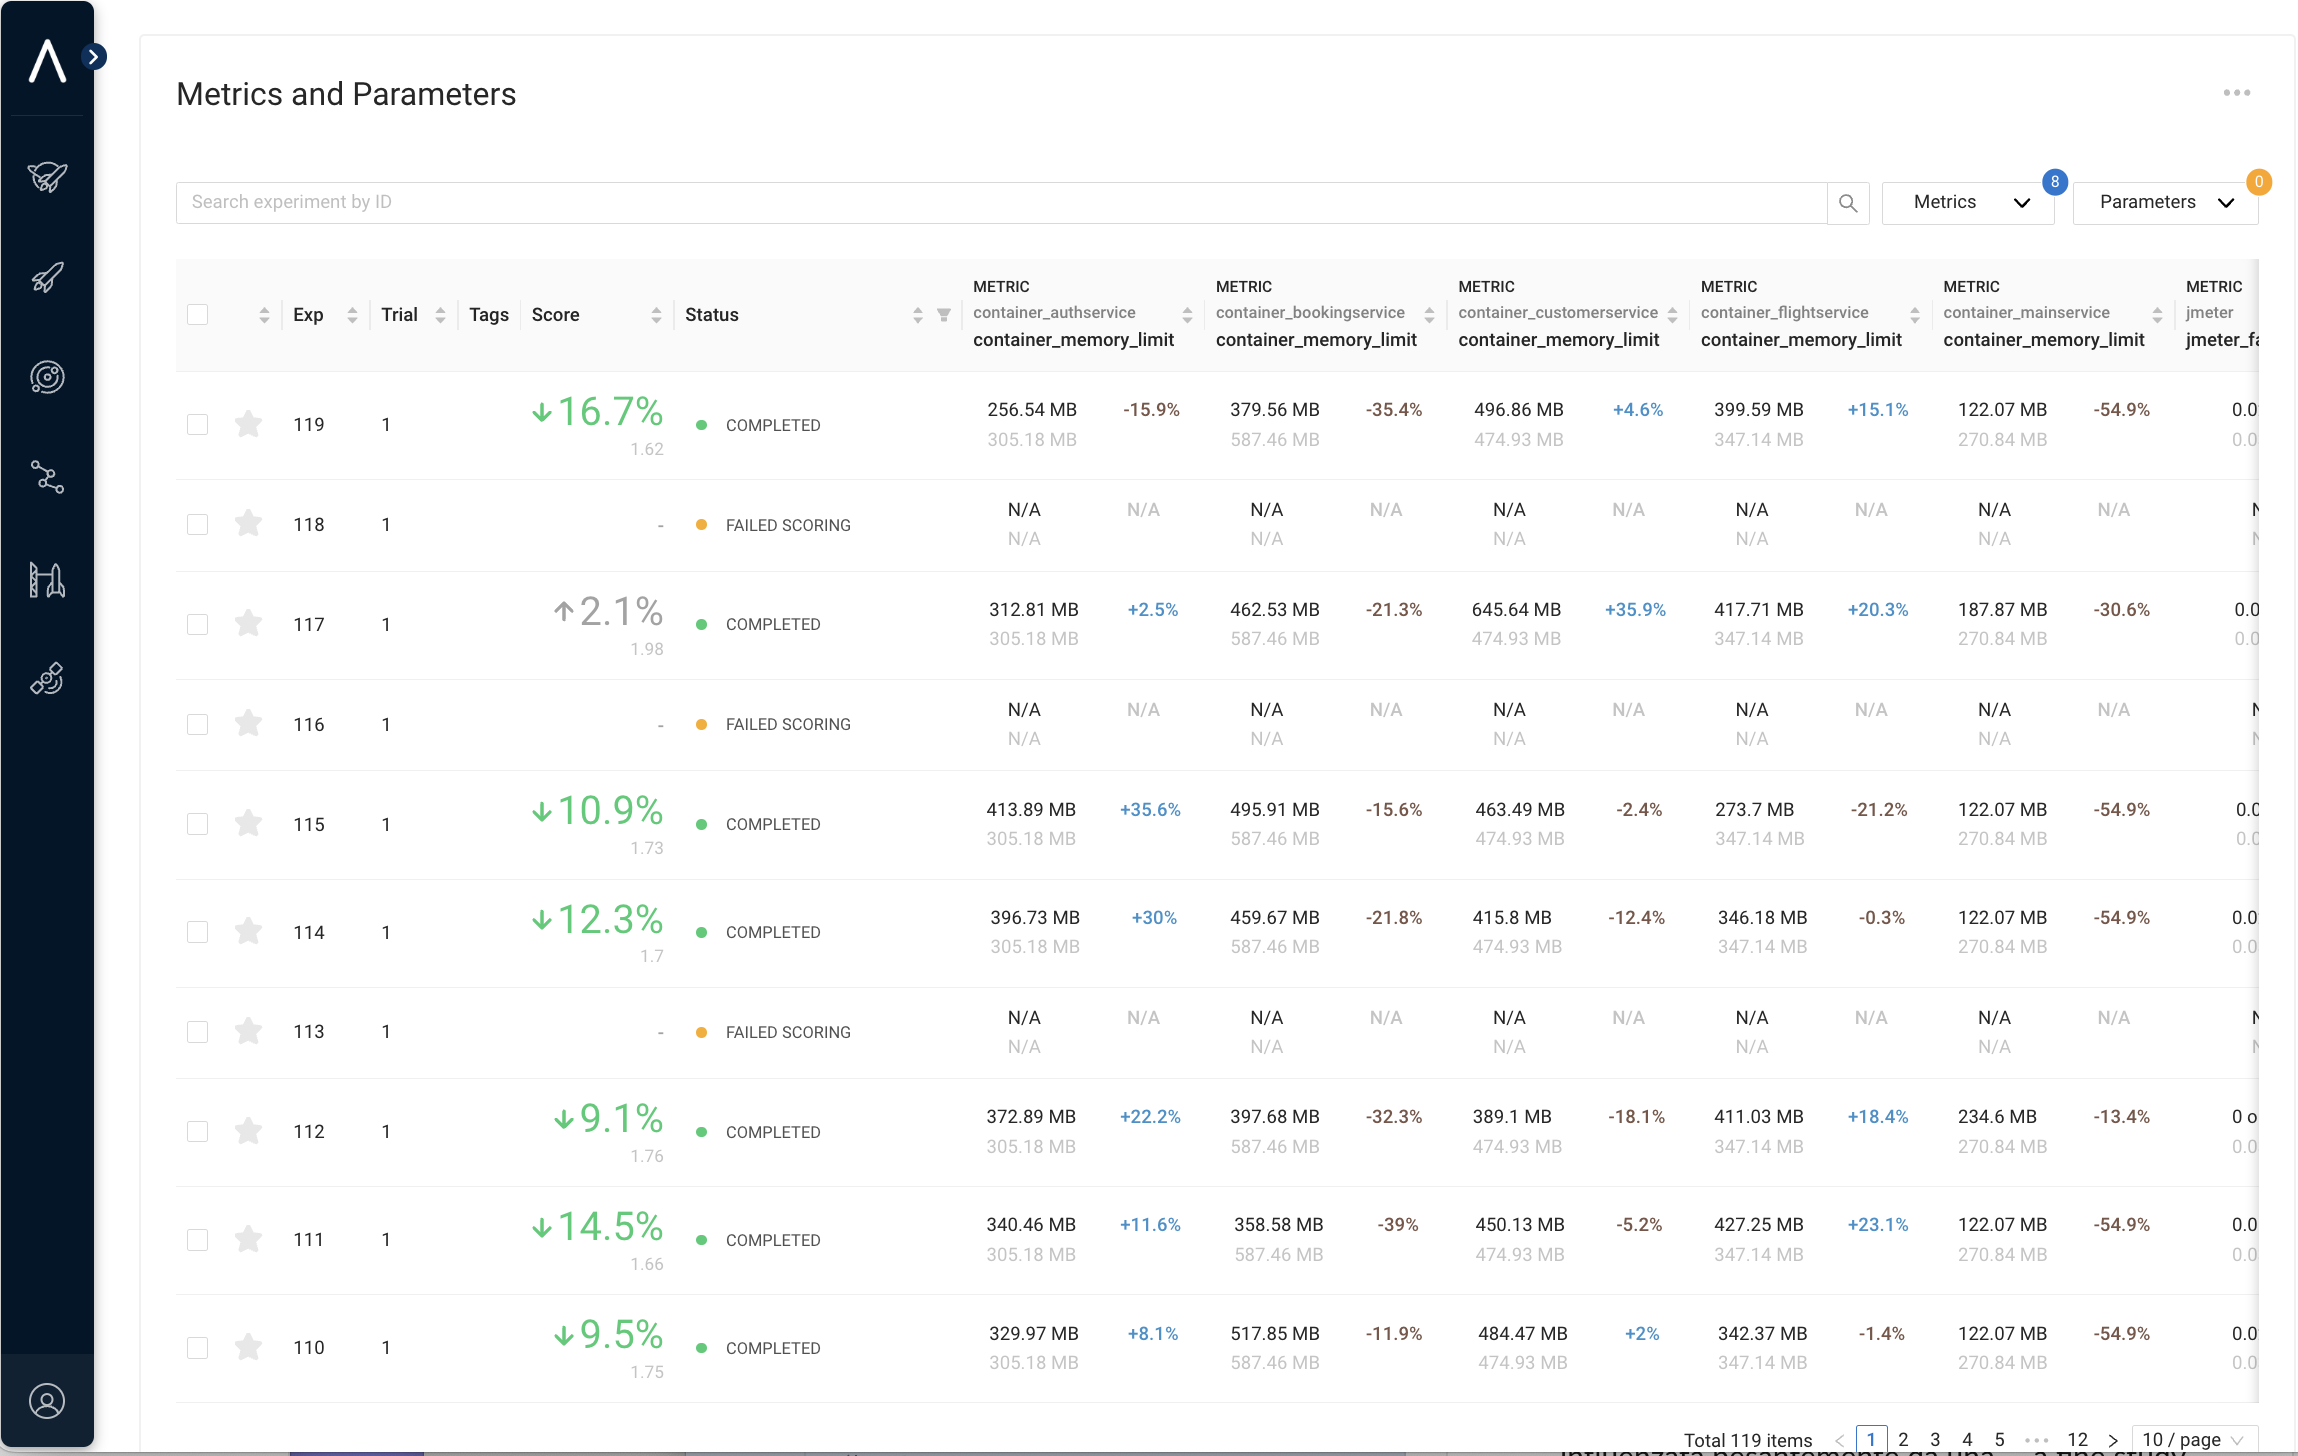The height and width of the screenshot is (1456, 2298).
Task: Expand the sidebar with the arrow button
Action: coord(94,57)
